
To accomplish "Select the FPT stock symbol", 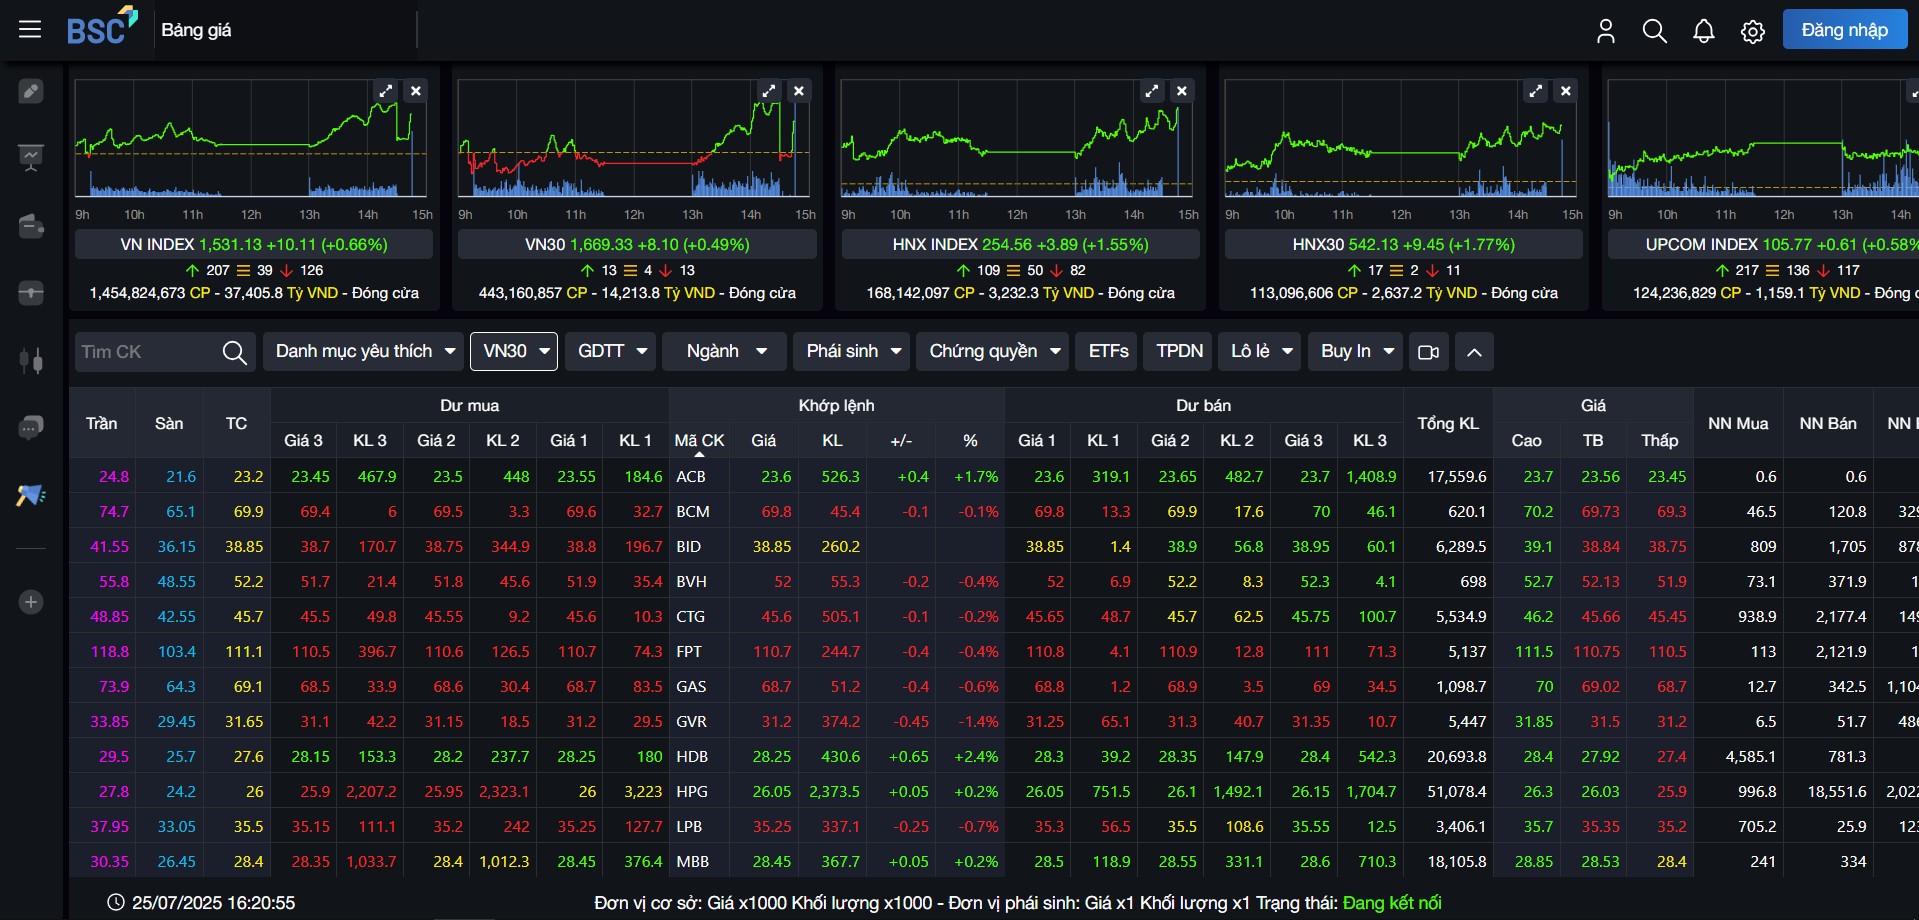I will click(x=689, y=652).
